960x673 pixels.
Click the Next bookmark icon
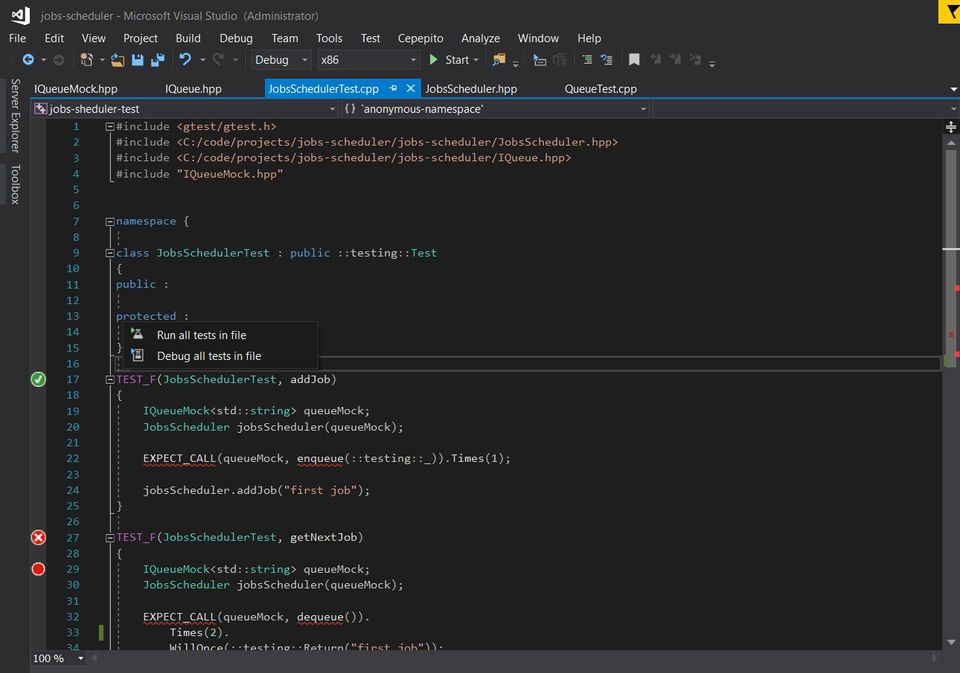click(x=675, y=59)
